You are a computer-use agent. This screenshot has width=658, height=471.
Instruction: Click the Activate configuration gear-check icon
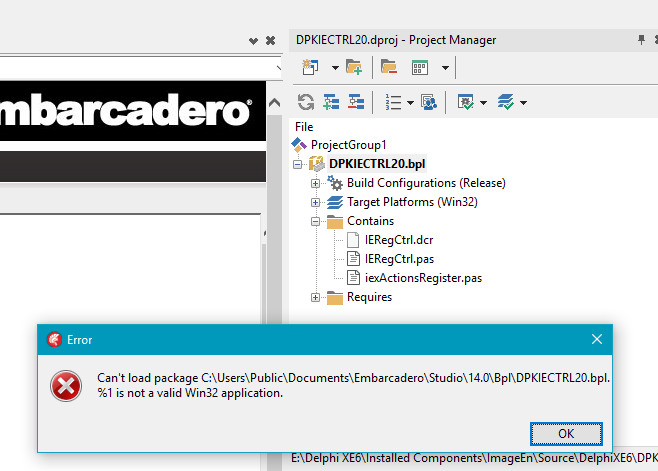pos(466,102)
